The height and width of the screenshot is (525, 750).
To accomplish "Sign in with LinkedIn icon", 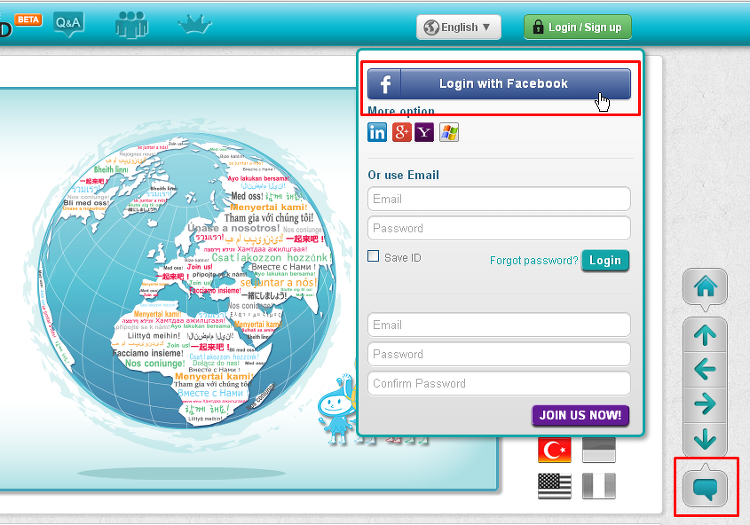I will (x=377, y=132).
